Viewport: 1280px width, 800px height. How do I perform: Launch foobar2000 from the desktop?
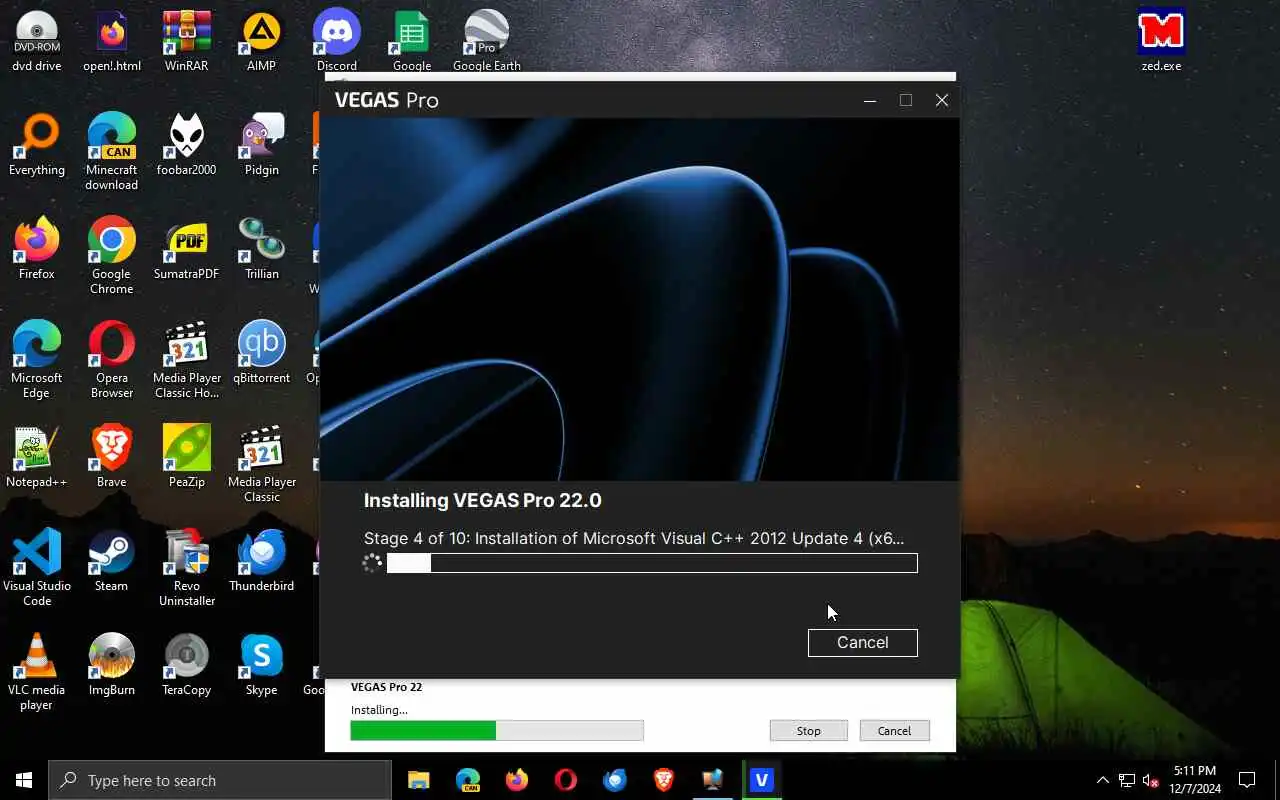coord(187,145)
